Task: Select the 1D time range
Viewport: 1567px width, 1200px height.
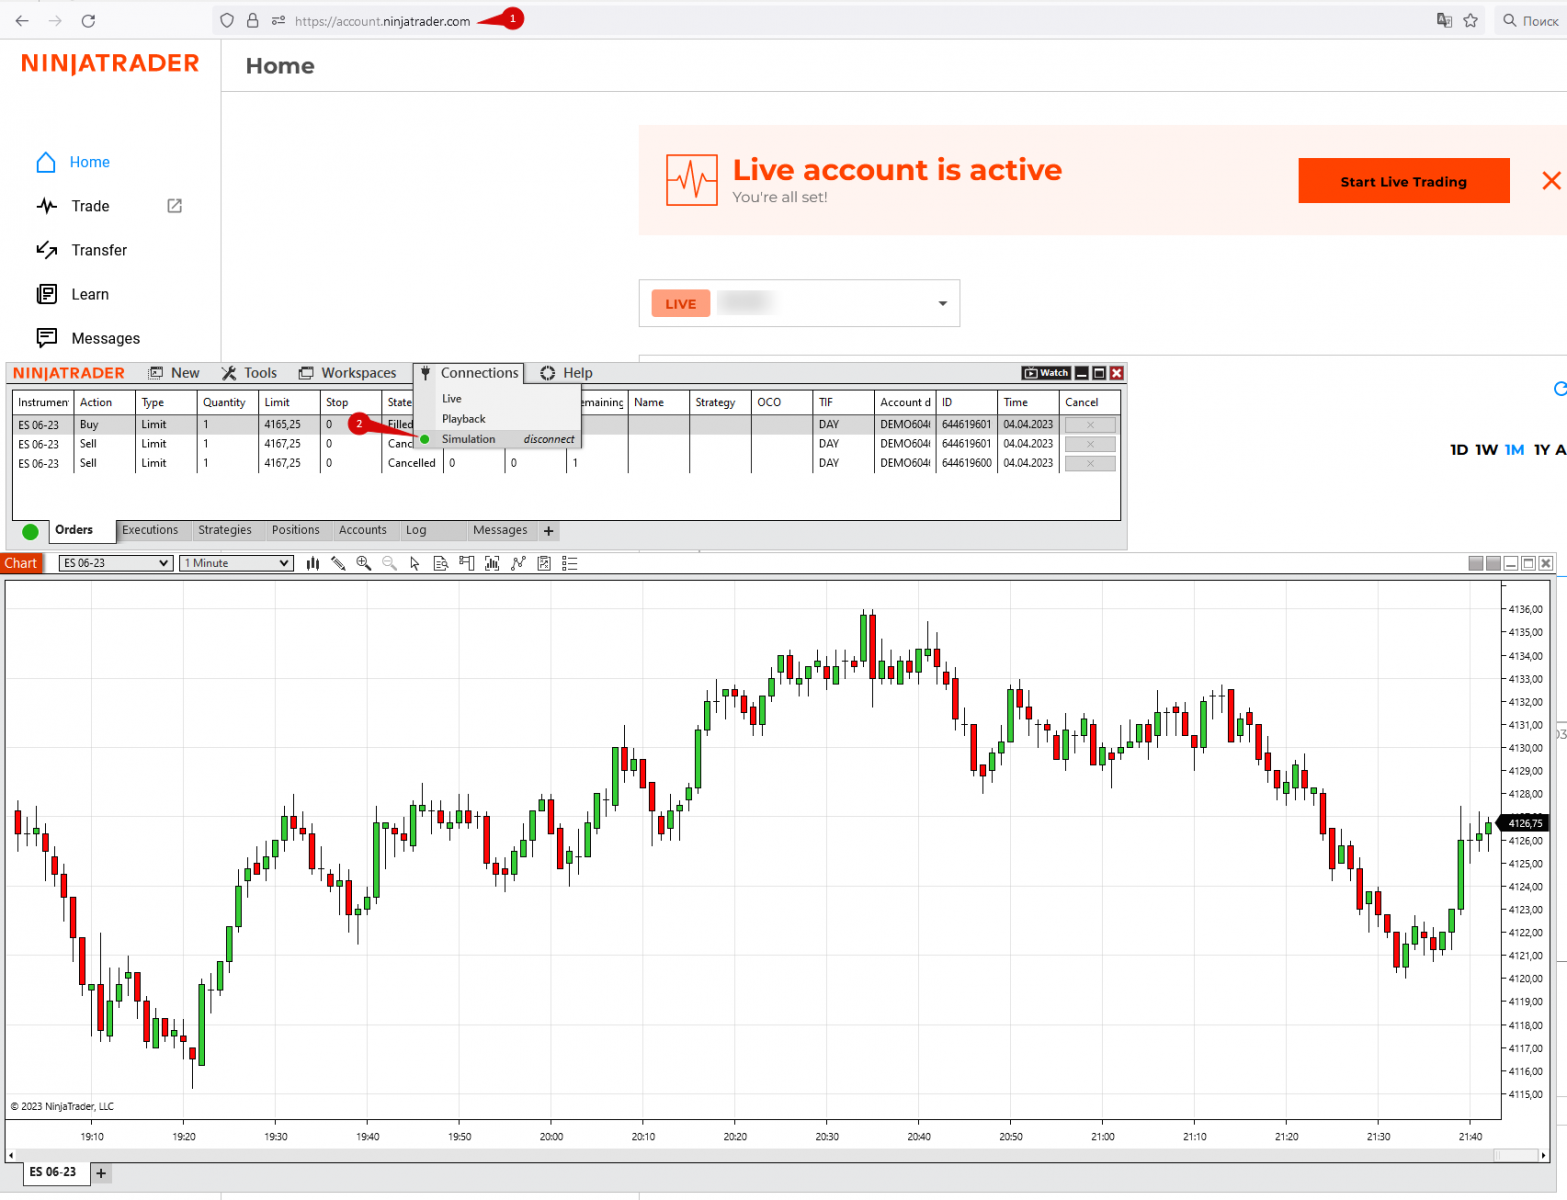Action: [x=1459, y=450]
